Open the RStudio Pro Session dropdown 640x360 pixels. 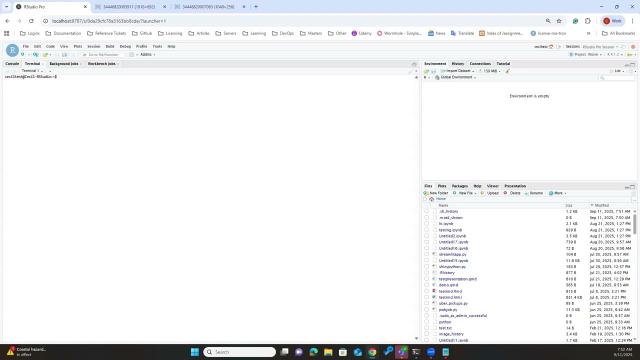pos(600,47)
